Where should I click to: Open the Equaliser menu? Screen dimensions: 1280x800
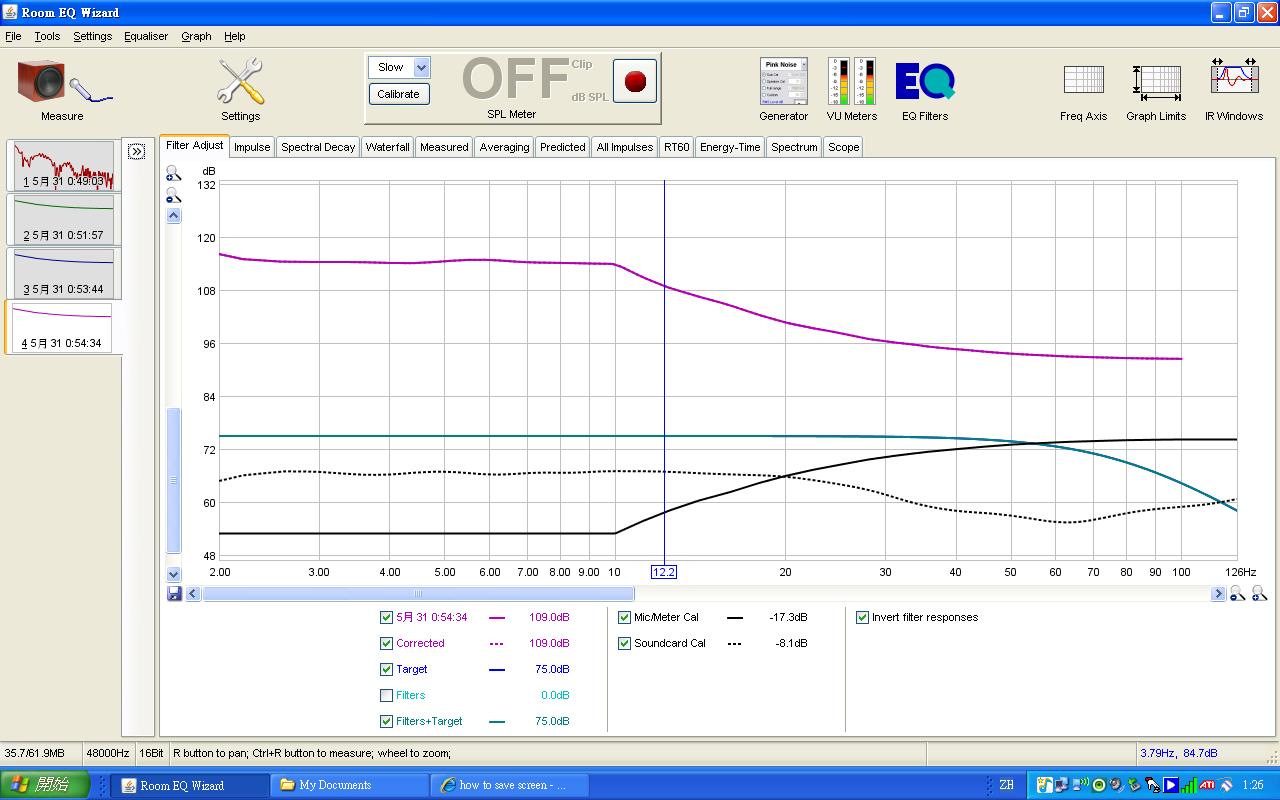[x=146, y=36]
